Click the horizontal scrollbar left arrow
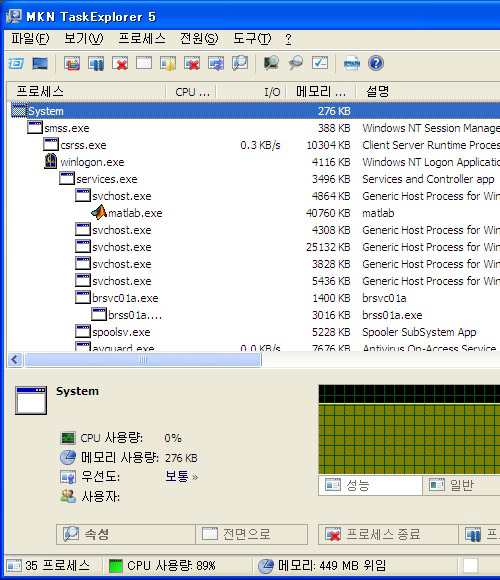This screenshot has height=580, width=500. [x=15, y=359]
